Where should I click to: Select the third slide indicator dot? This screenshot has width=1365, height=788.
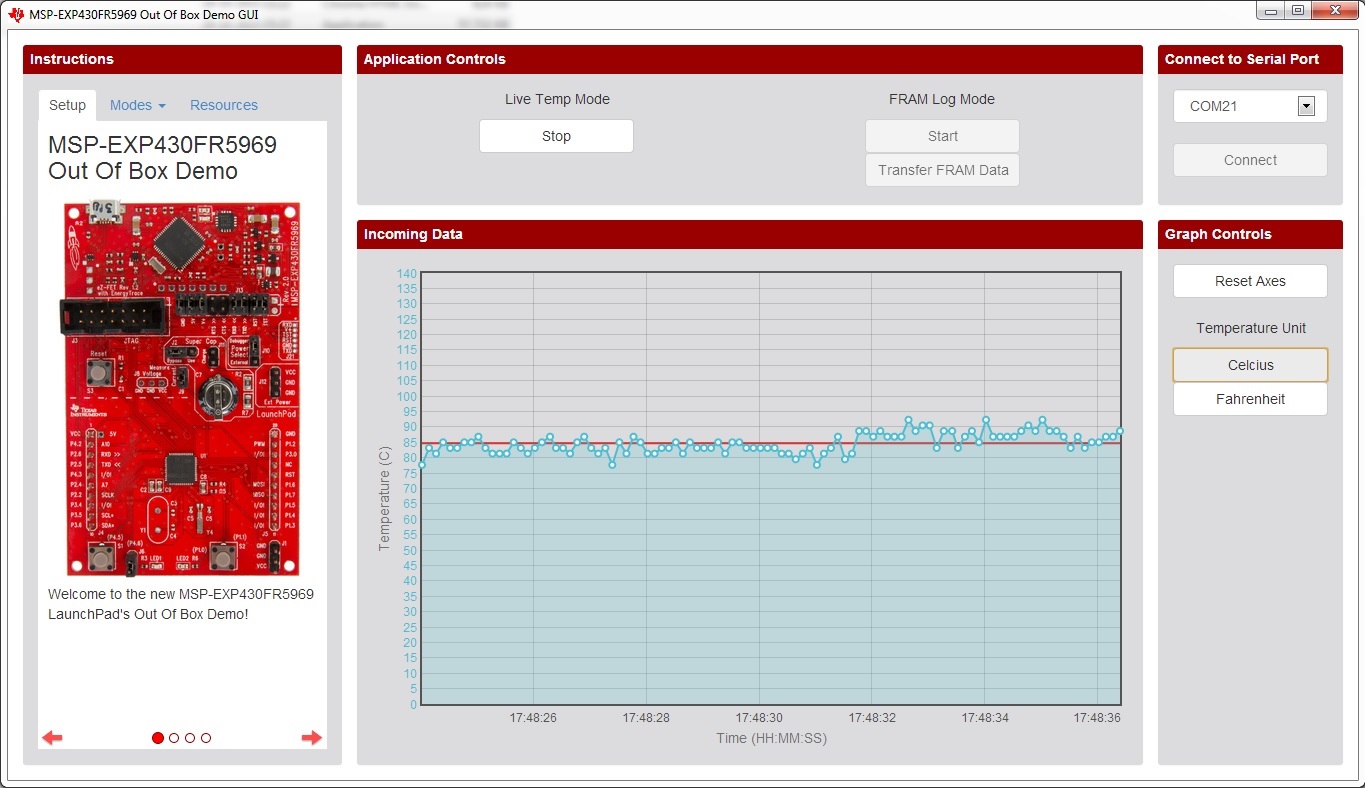190,738
